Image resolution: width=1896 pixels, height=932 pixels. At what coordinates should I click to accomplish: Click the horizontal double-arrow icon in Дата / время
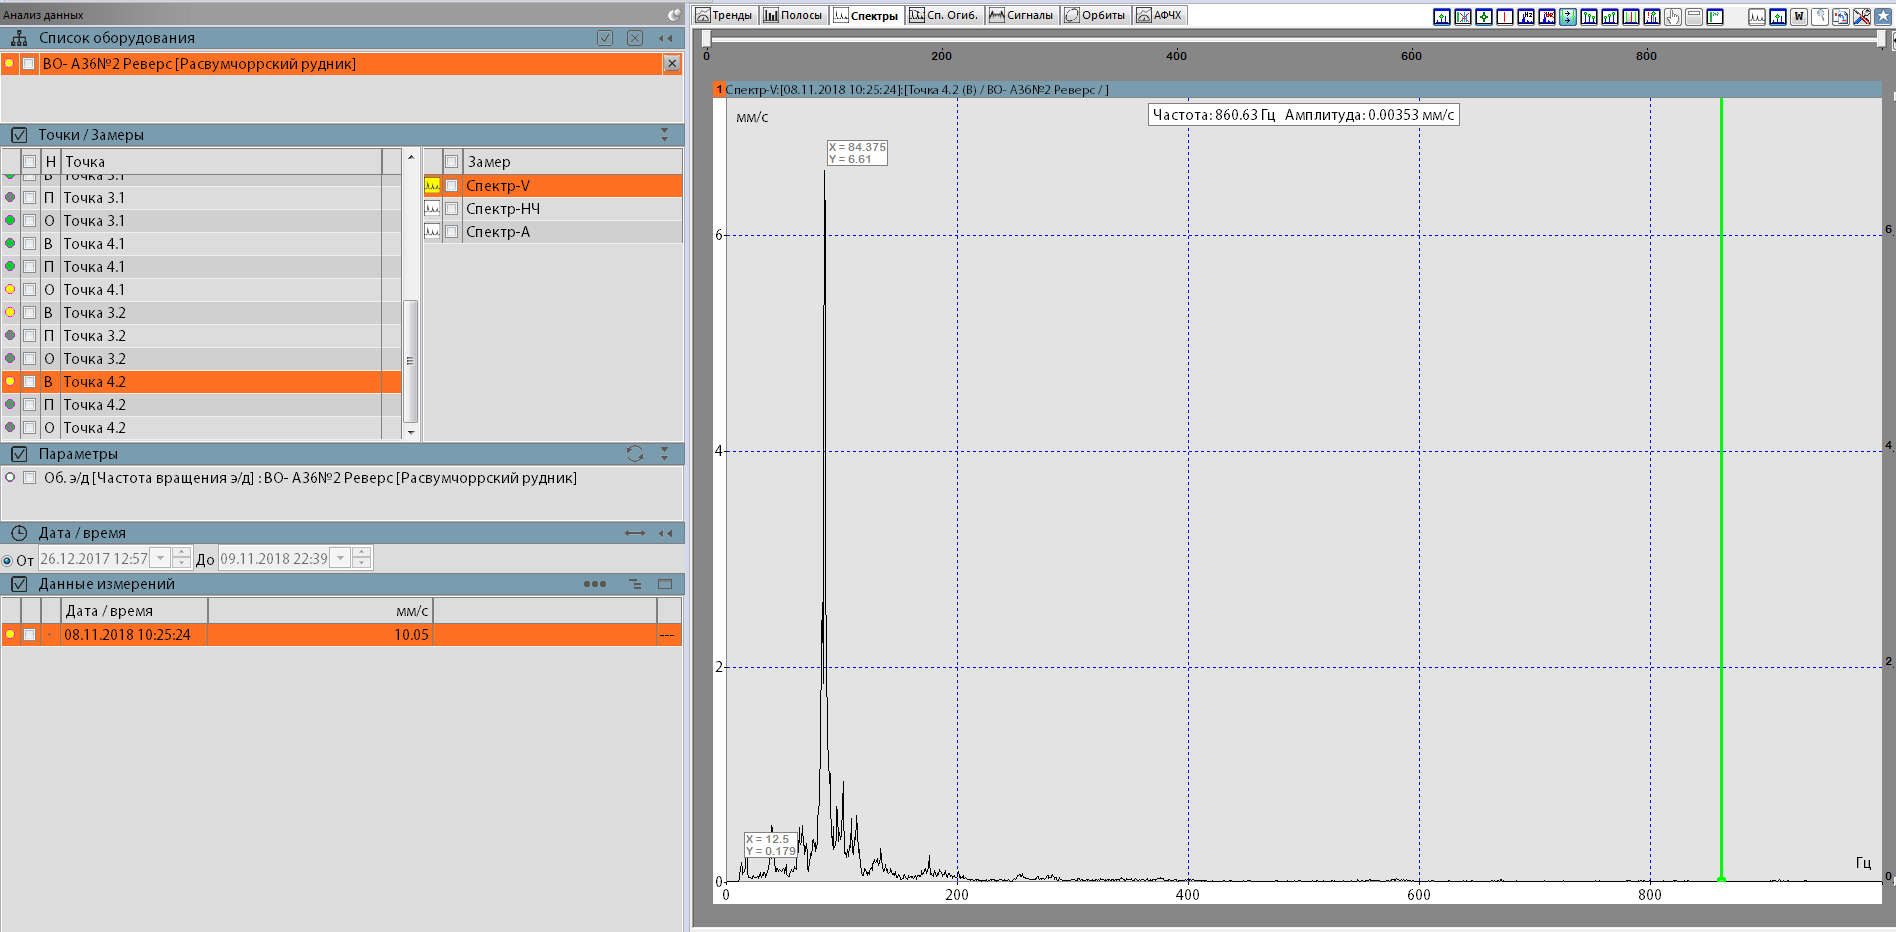[635, 533]
